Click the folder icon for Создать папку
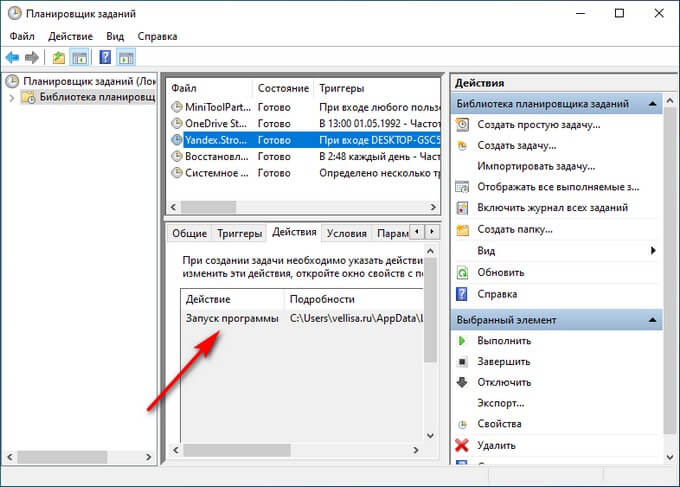The width and height of the screenshot is (680, 487). point(462,229)
